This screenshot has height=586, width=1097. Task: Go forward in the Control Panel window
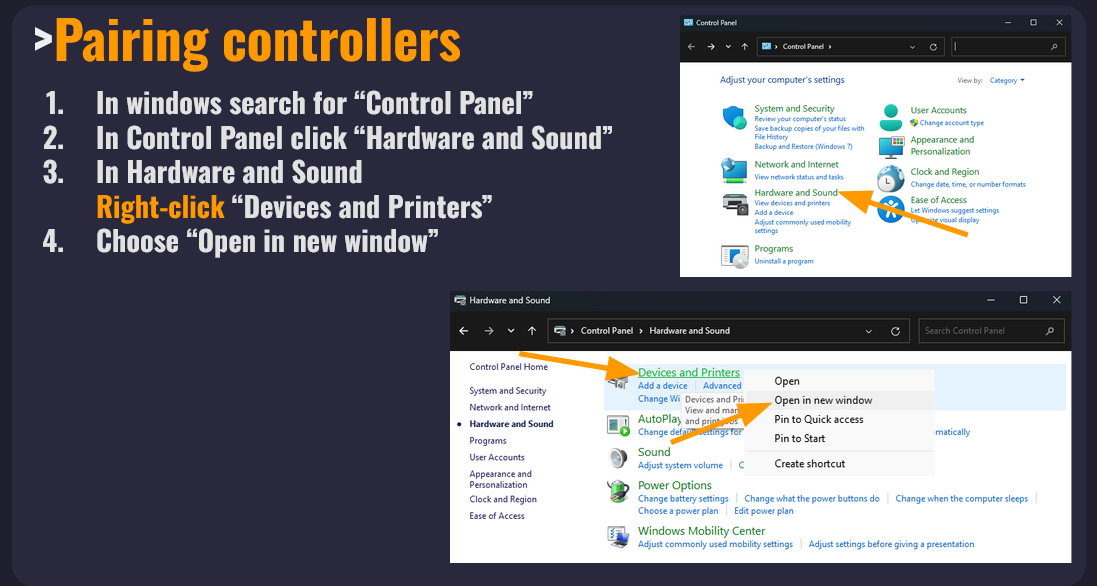click(x=711, y=47)
